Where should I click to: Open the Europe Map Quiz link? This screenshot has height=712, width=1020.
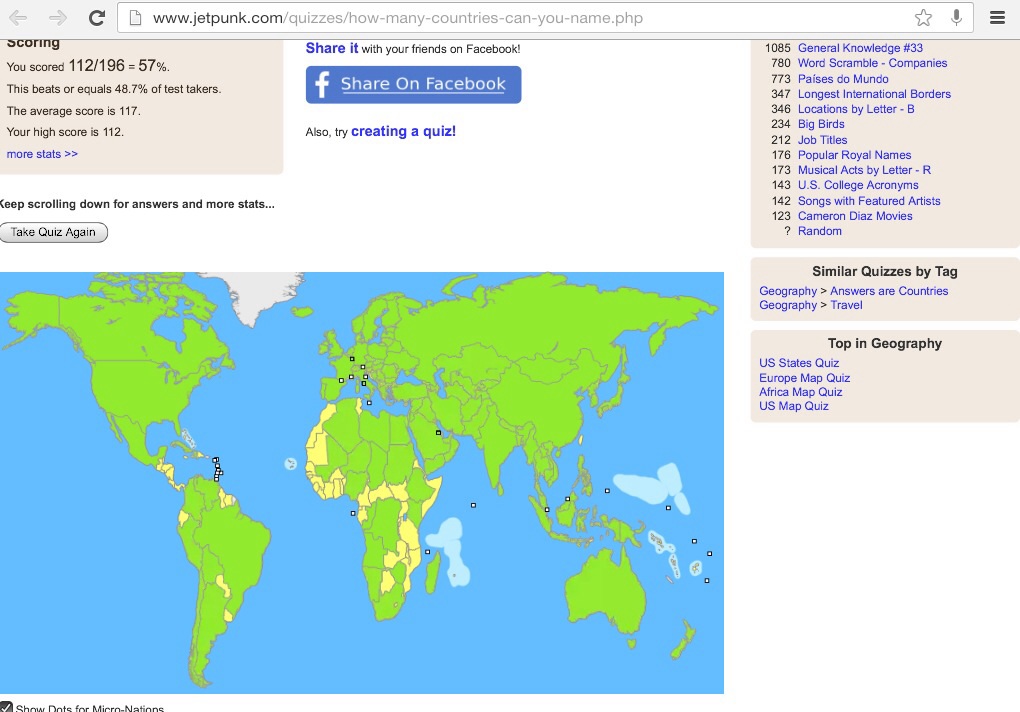(804, 378)
